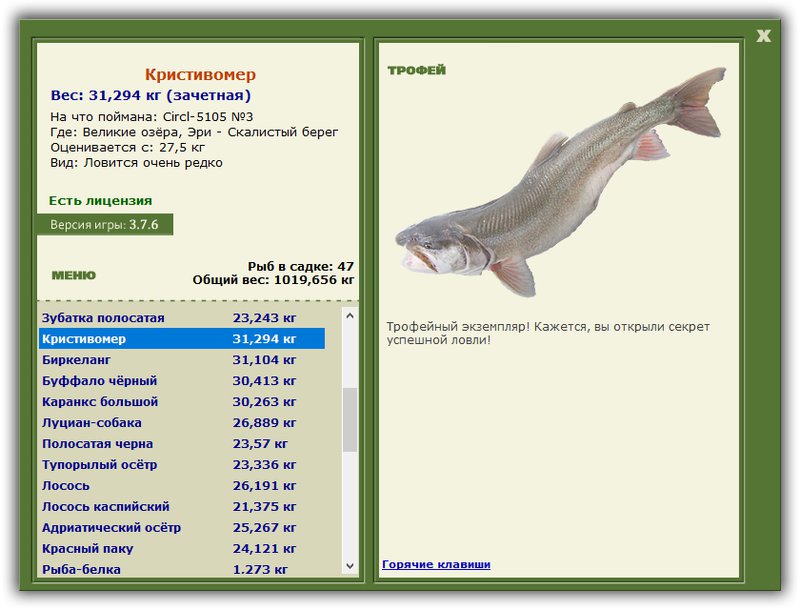
Task: Select Зубатка полосатая in the fish list
Action: click(182, 318)
